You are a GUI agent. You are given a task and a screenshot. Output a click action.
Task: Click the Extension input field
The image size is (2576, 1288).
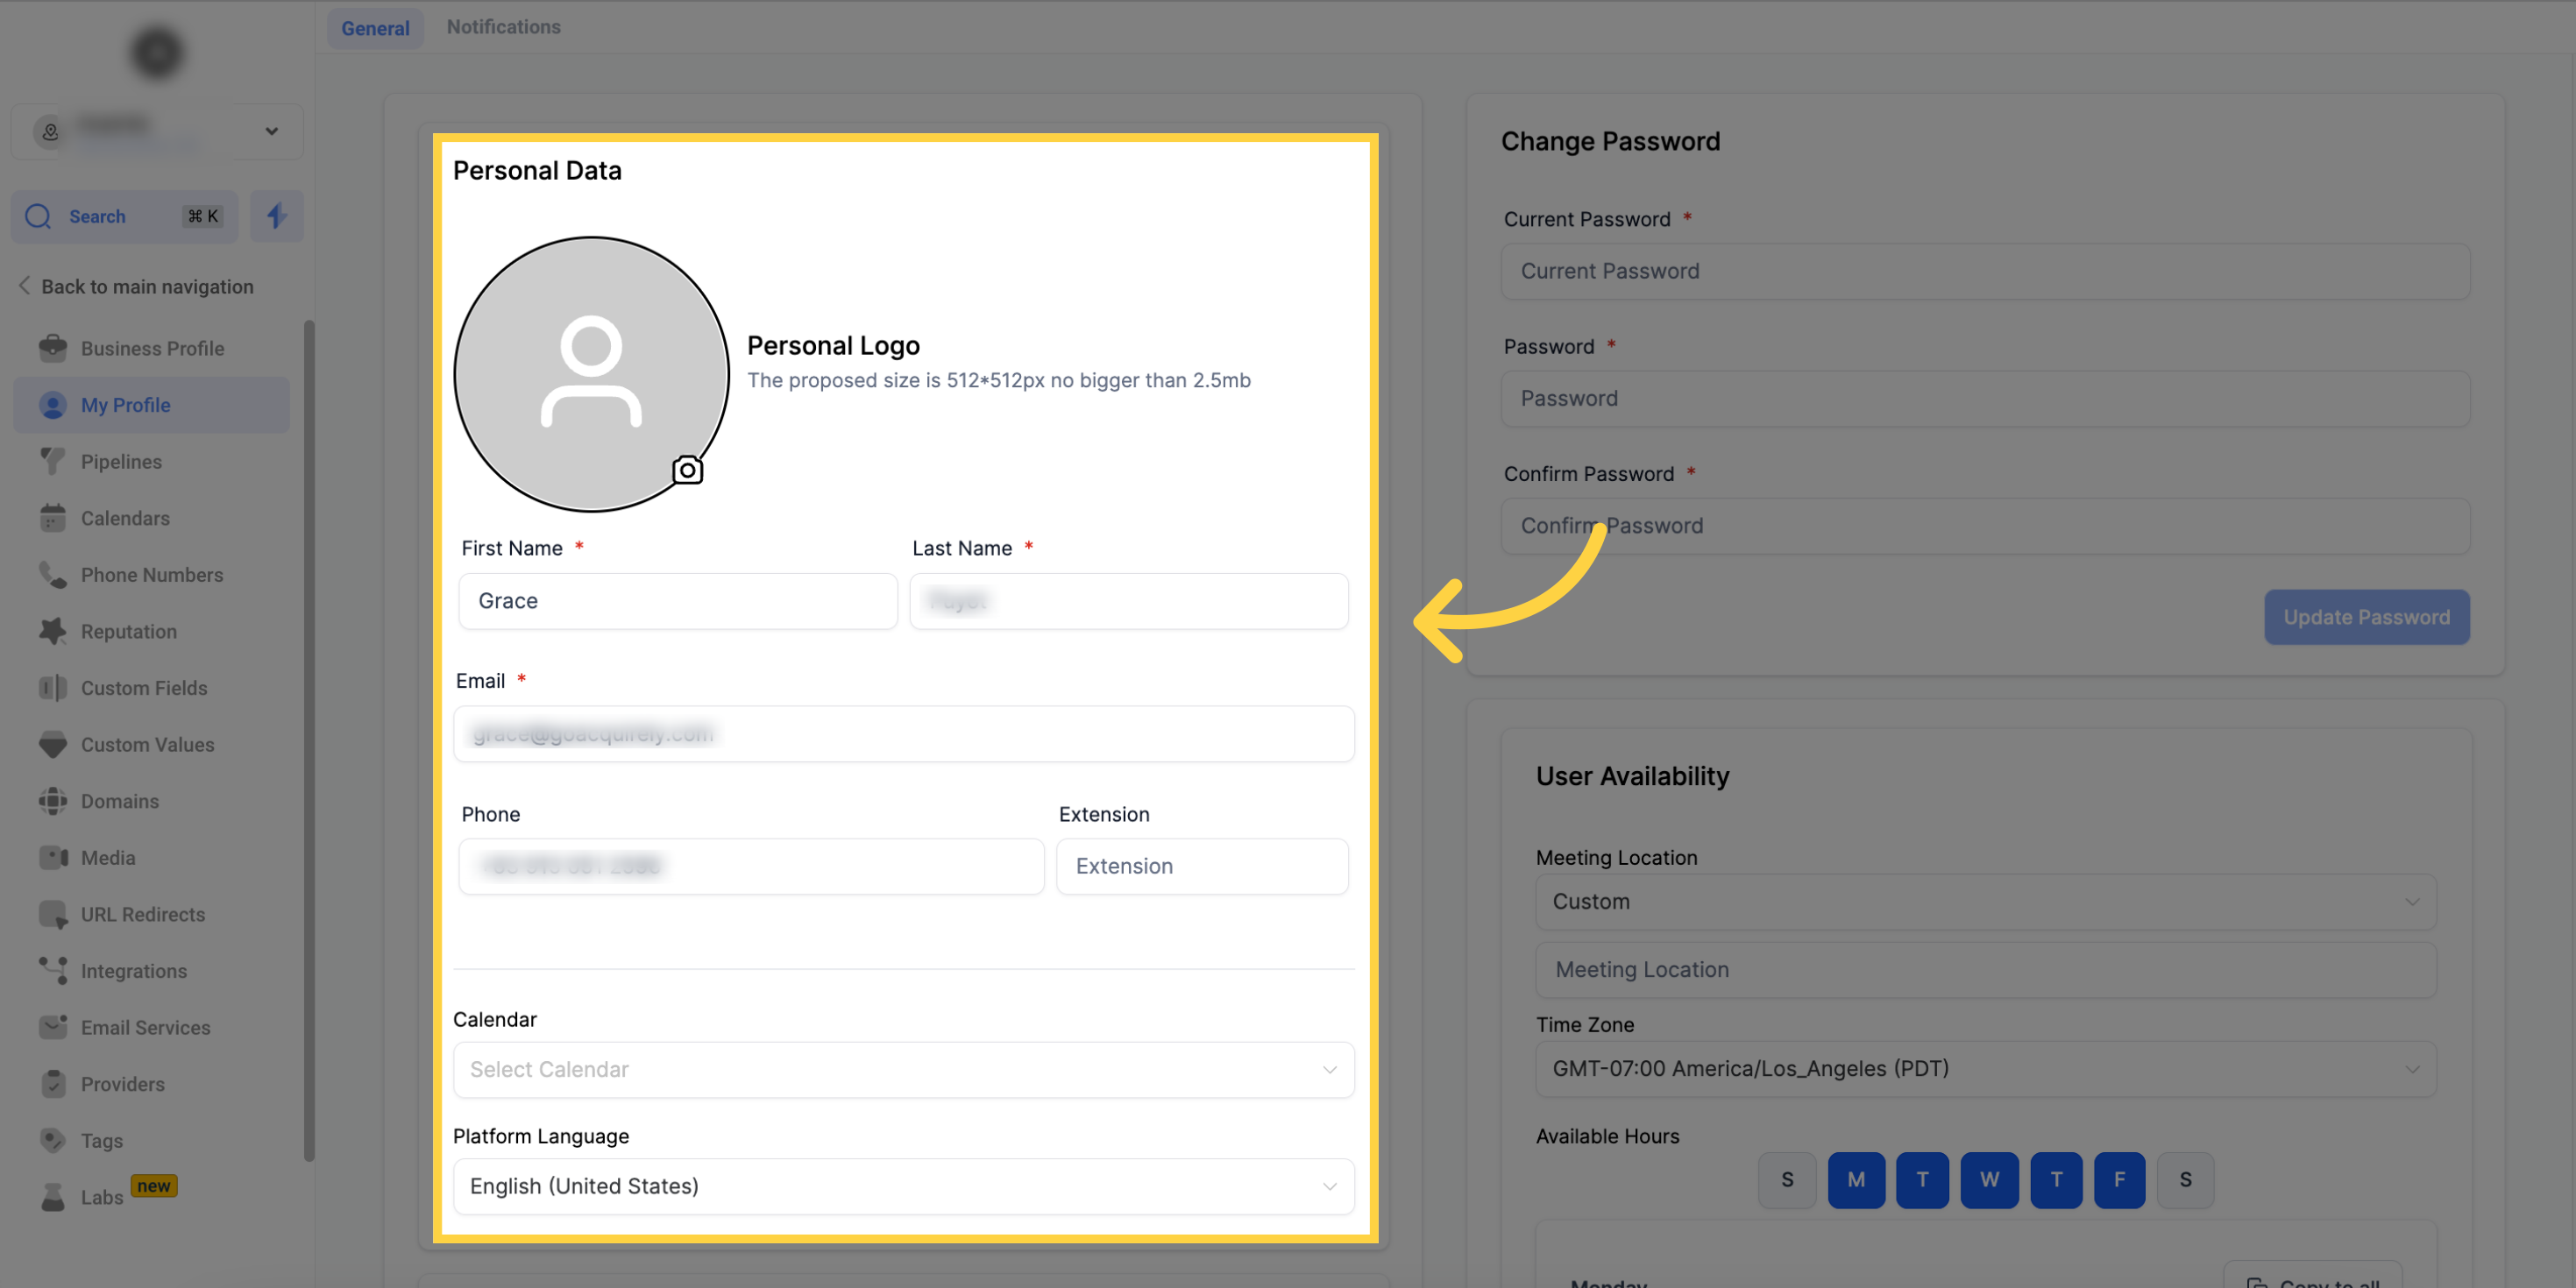1202,866
